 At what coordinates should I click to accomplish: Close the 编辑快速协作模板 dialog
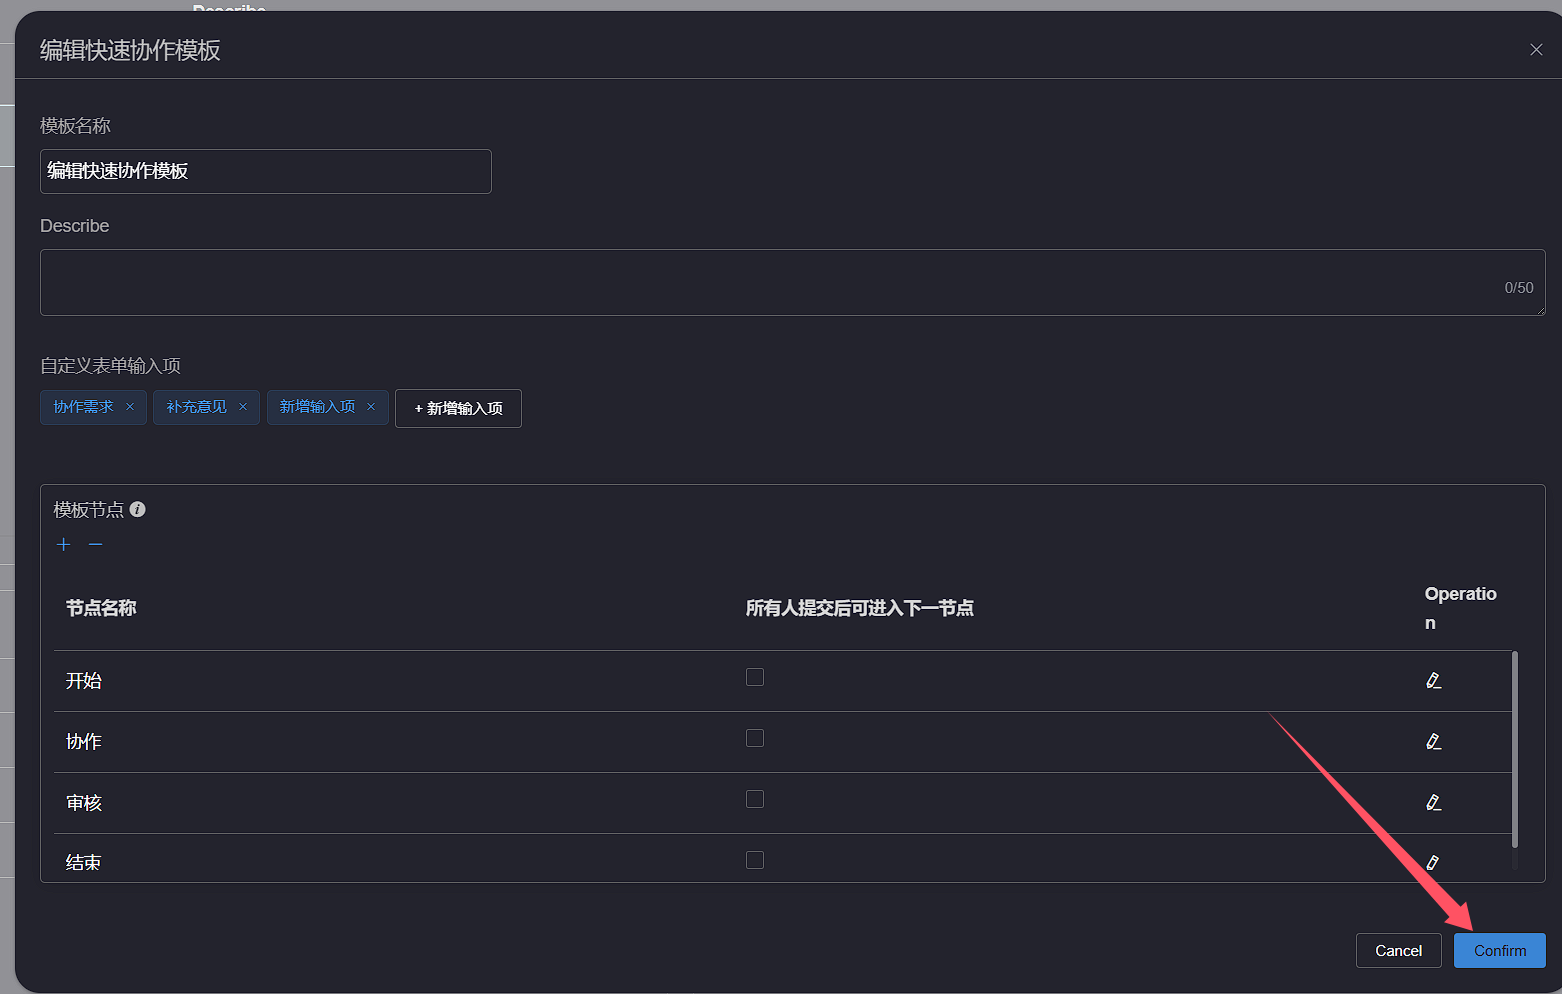pos(1536,50)
